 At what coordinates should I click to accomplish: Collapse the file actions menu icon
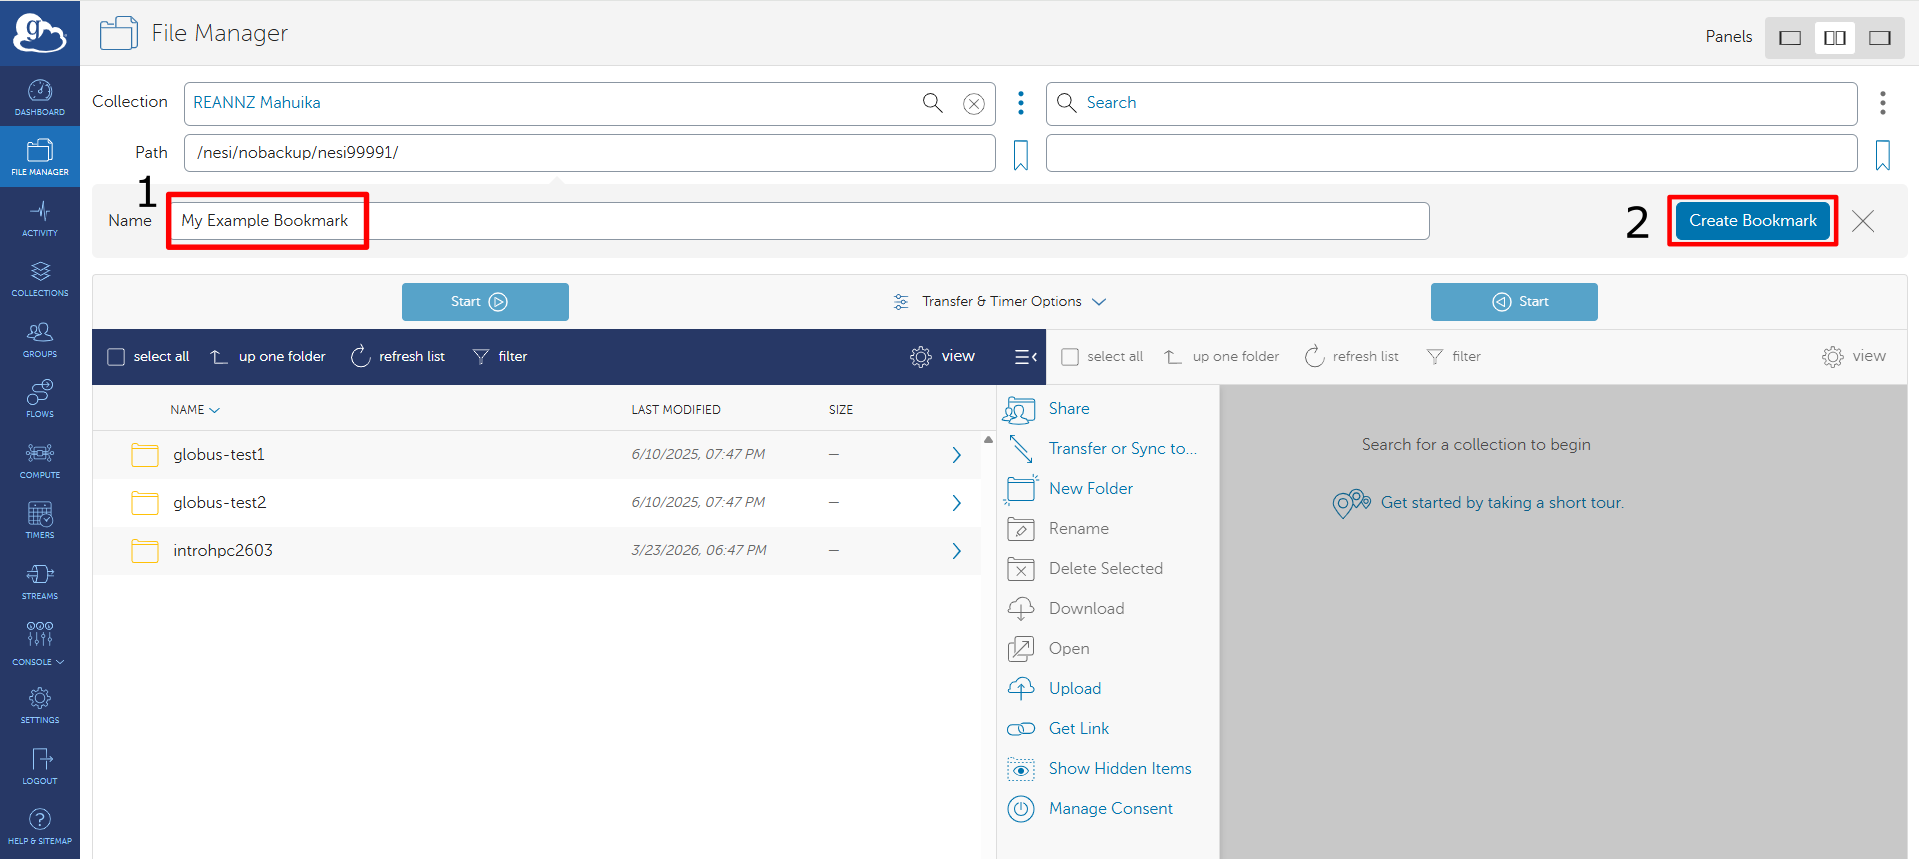[x=1025, y=357]
